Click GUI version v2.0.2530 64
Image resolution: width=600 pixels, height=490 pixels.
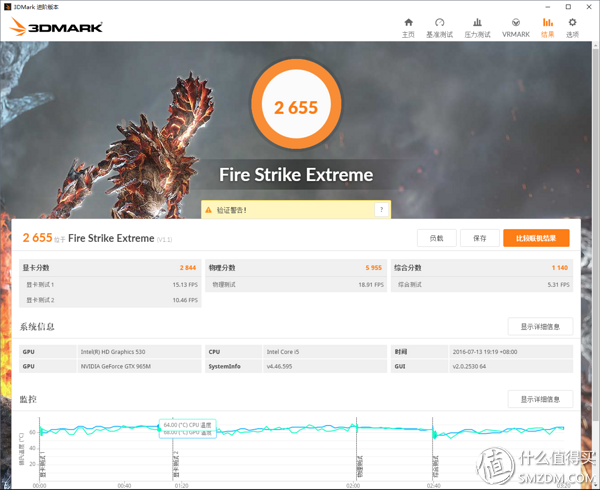click(469, 366)
